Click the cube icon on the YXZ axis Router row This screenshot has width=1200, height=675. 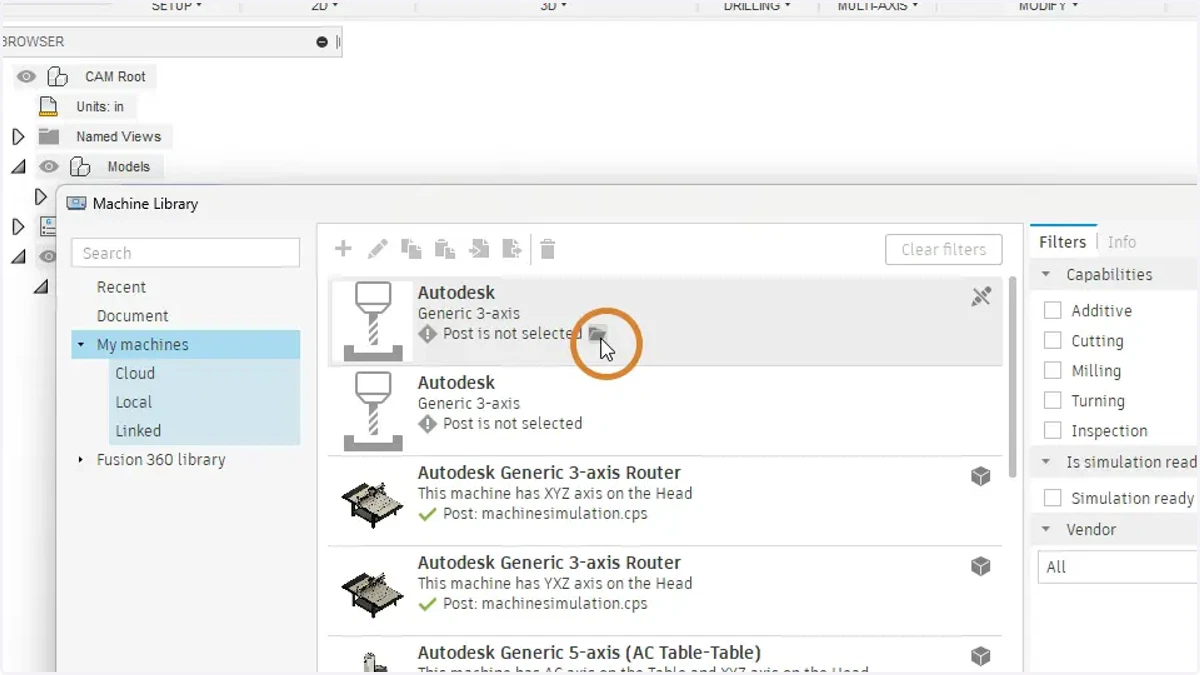pyautogui.click(x=981, y=567)
